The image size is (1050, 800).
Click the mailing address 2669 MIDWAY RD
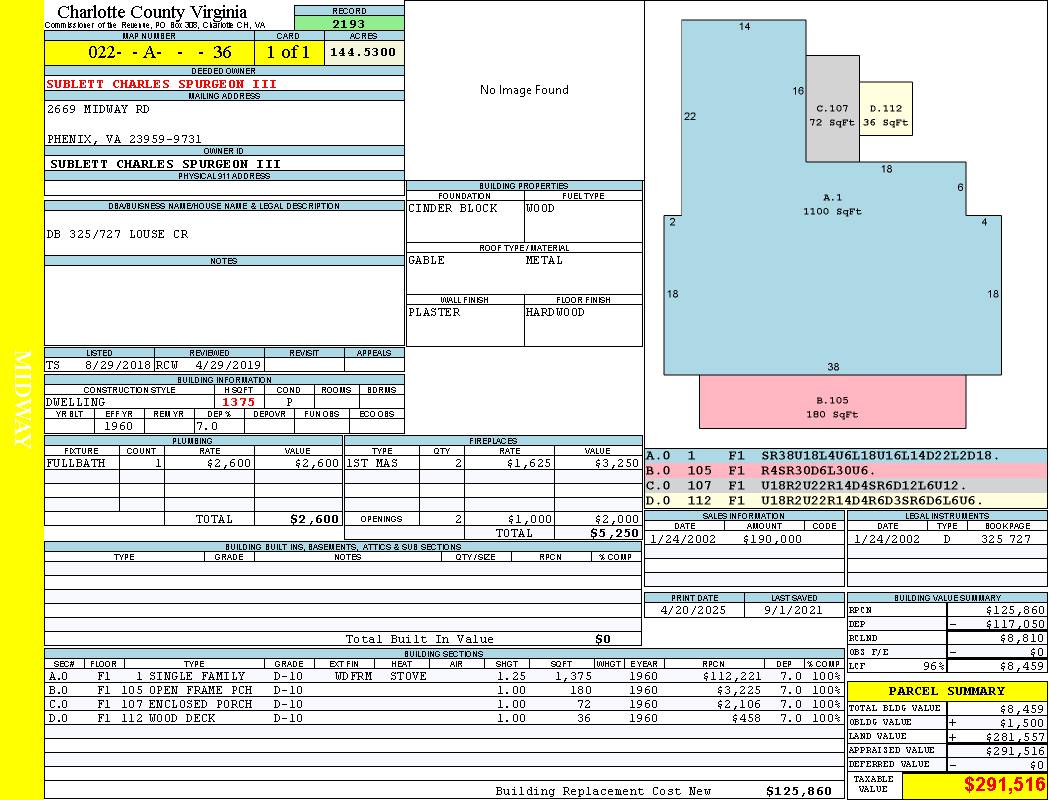tap(98, 109)
